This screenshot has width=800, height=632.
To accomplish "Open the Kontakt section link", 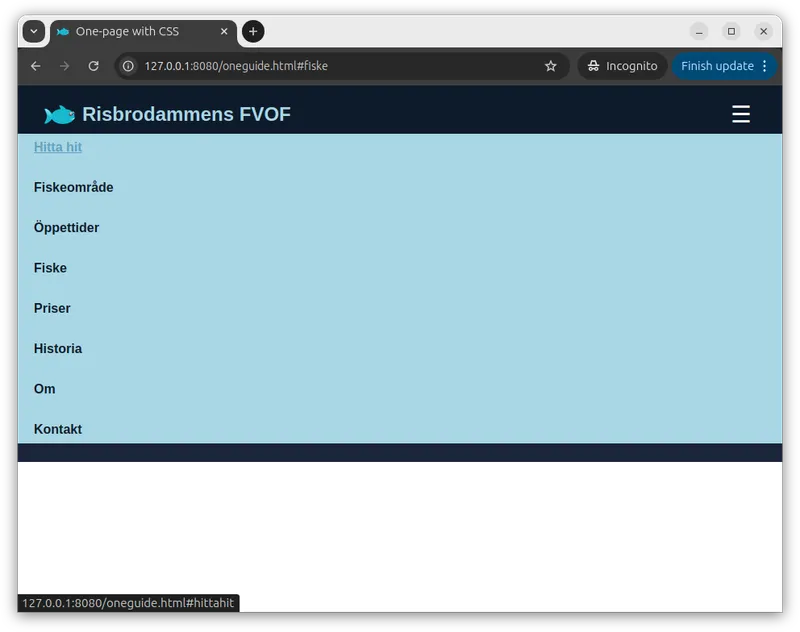I will 58,429.
